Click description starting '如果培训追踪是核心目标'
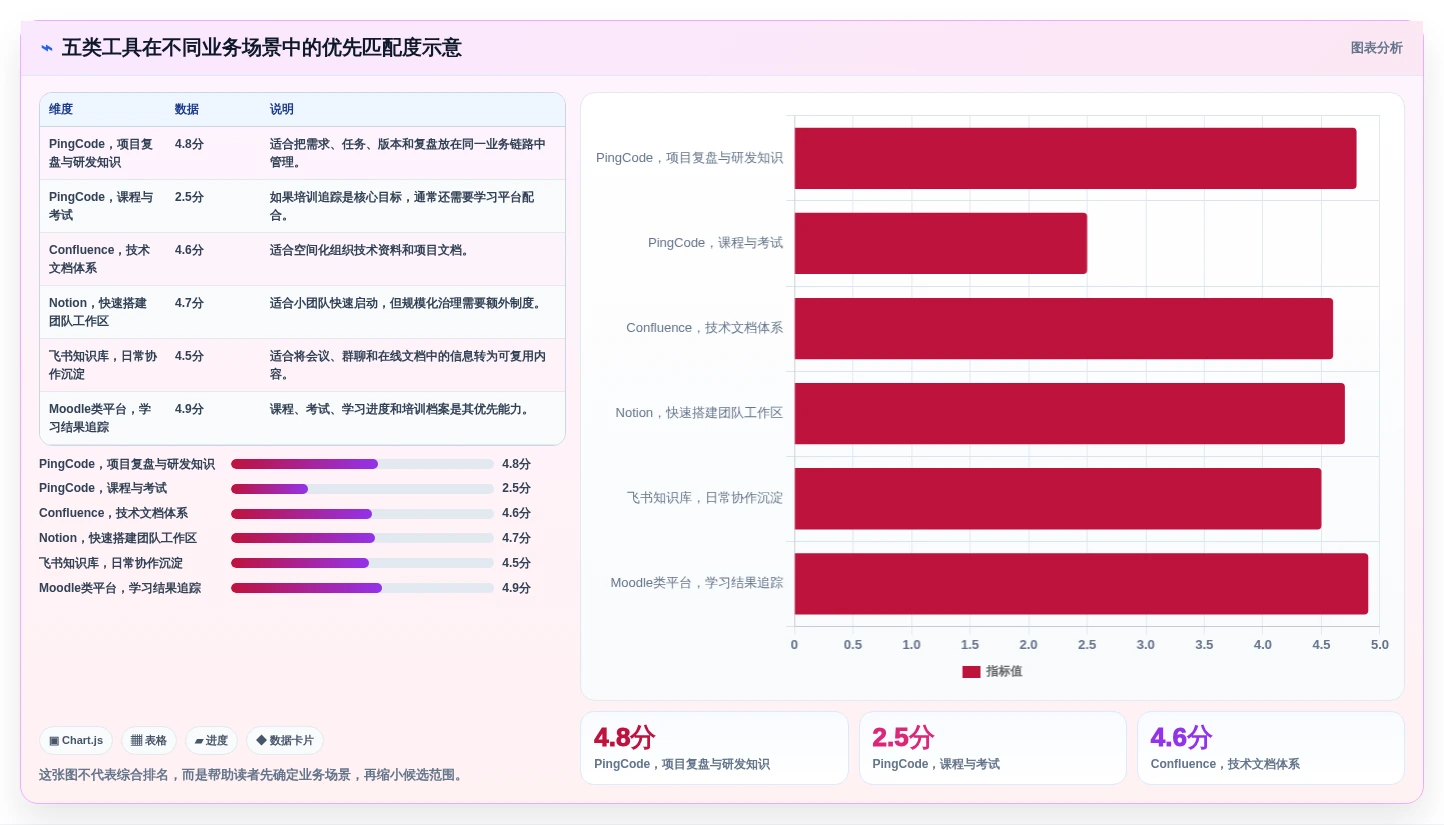1444x825 pixels. click(402, 206)
